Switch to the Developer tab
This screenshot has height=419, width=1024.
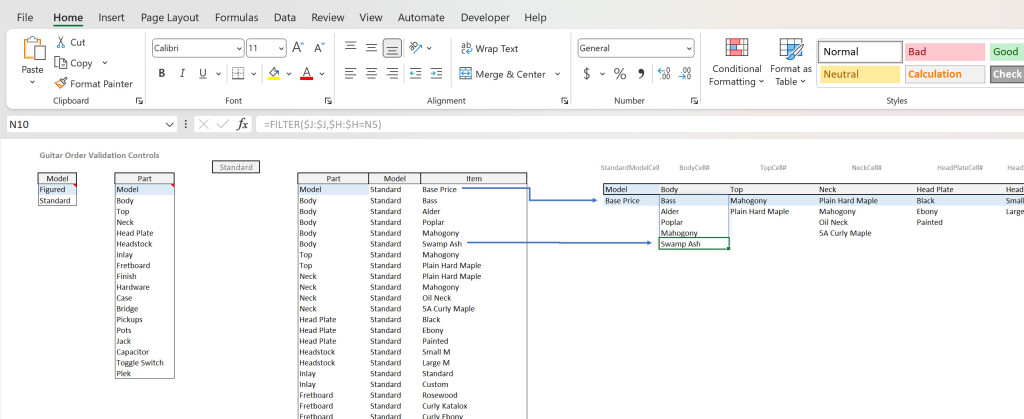point(487,18)
